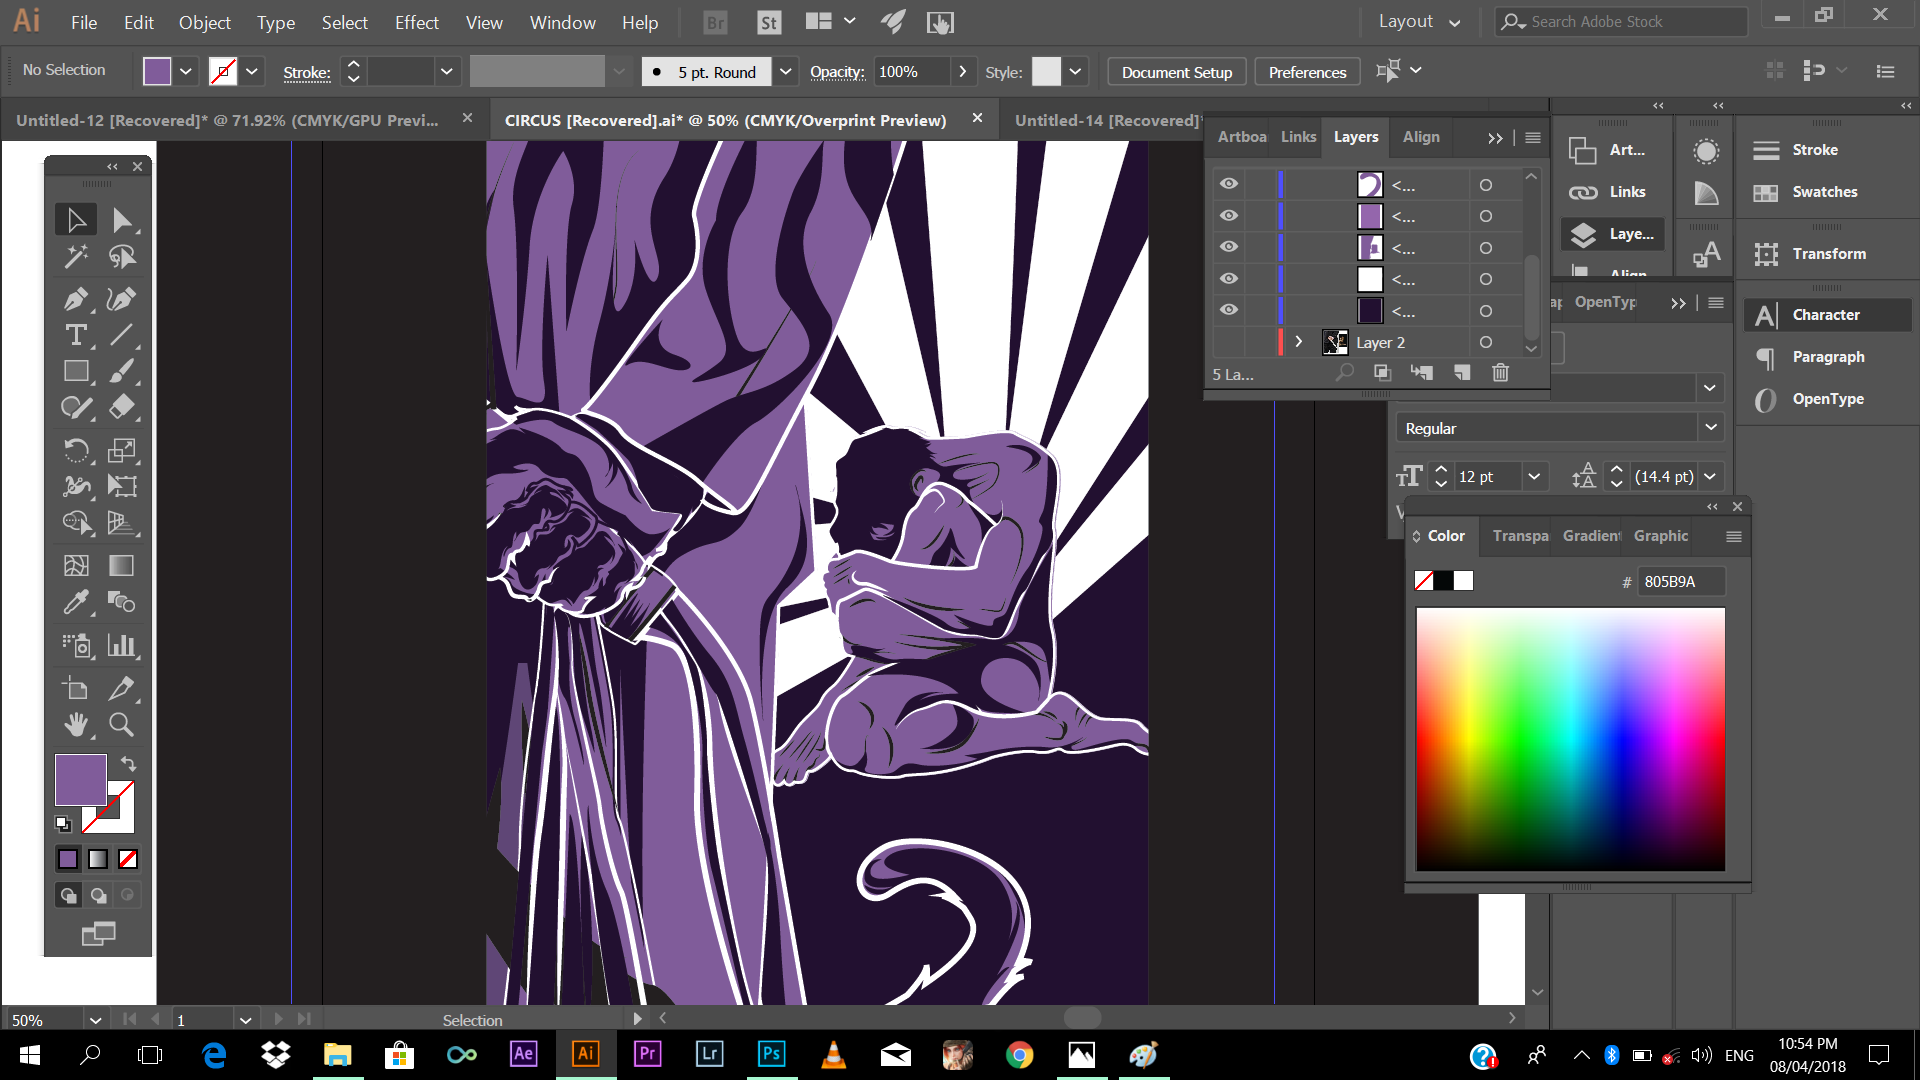The width and height of the screenshot is (1920, 1080).
Task: Select the Free Transform tool
Action: tap(122, 486)
